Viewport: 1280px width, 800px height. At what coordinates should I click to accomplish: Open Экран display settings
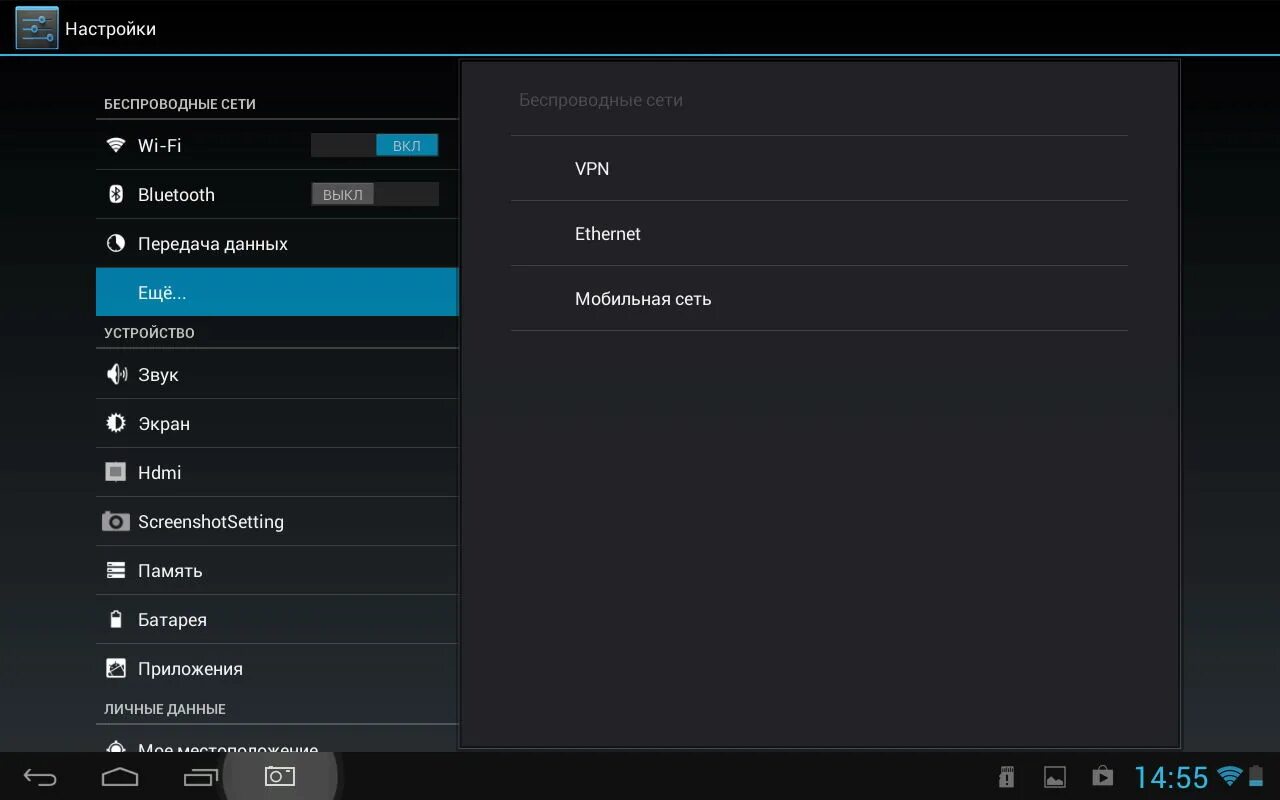pyautogui.click(x=277, y=423)
